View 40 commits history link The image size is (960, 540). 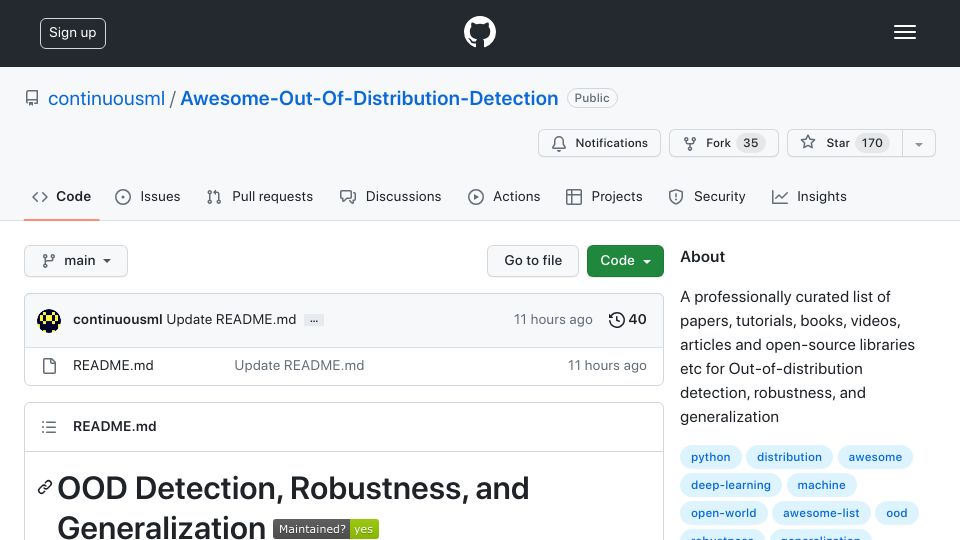[x=628, y=320]
